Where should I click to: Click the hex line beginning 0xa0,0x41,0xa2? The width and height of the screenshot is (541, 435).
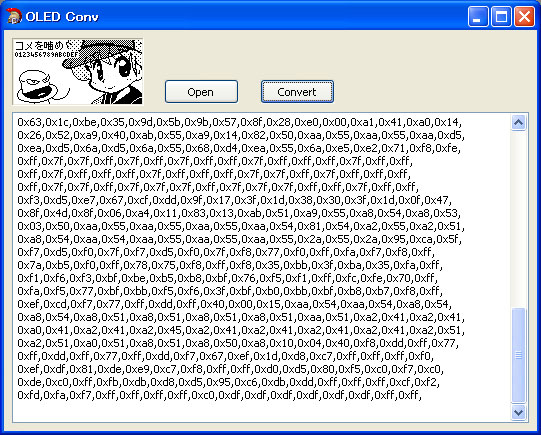[x=241, y=330]
